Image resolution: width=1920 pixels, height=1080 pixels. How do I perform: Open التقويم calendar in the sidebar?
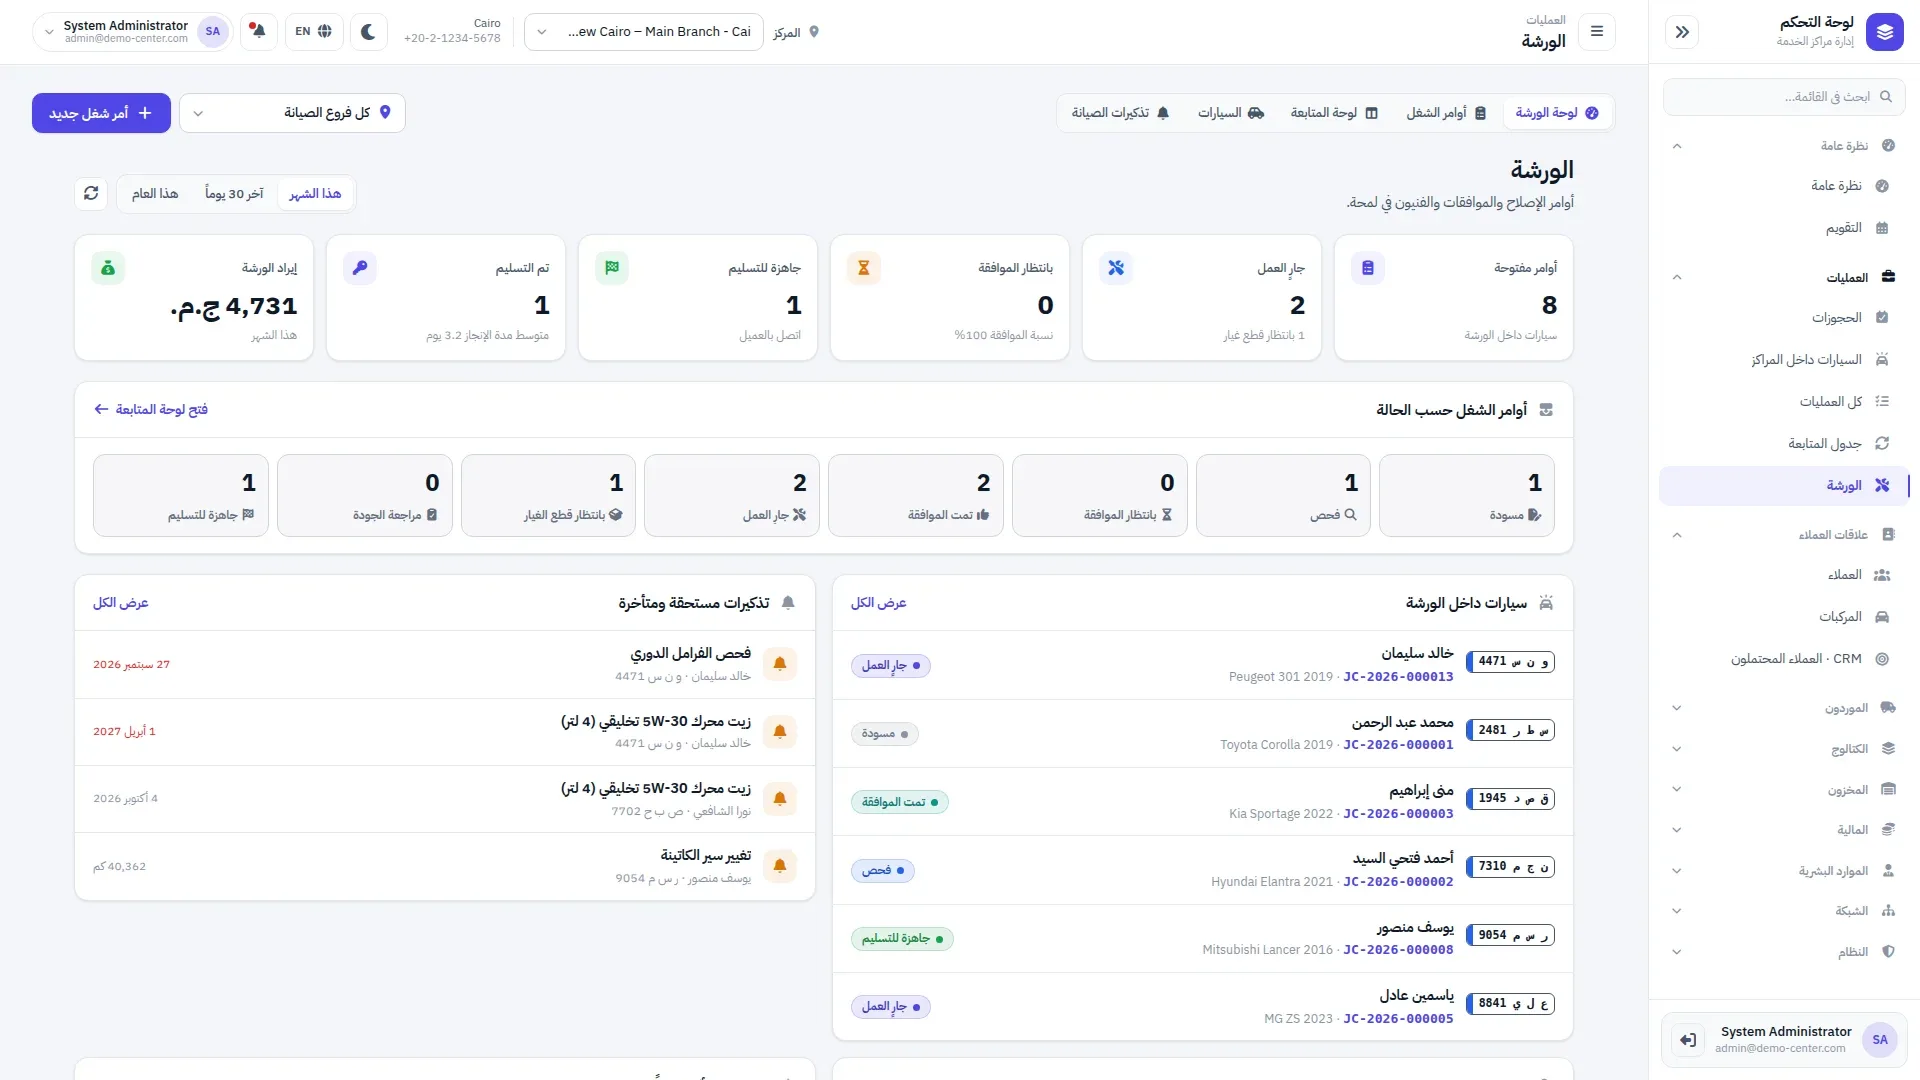click(x=1785, y=228)
